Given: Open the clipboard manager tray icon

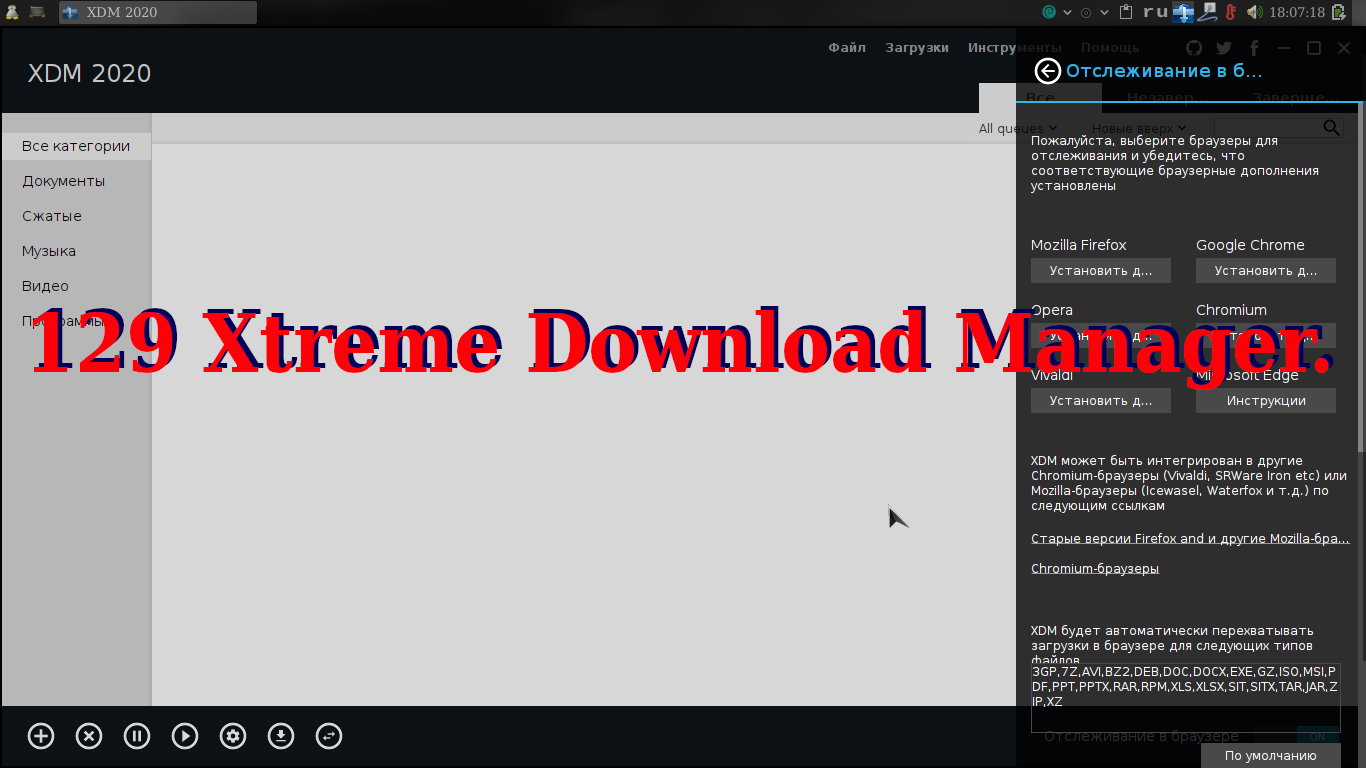Looking at the screenshot, I should click(x=1127, y=12).
